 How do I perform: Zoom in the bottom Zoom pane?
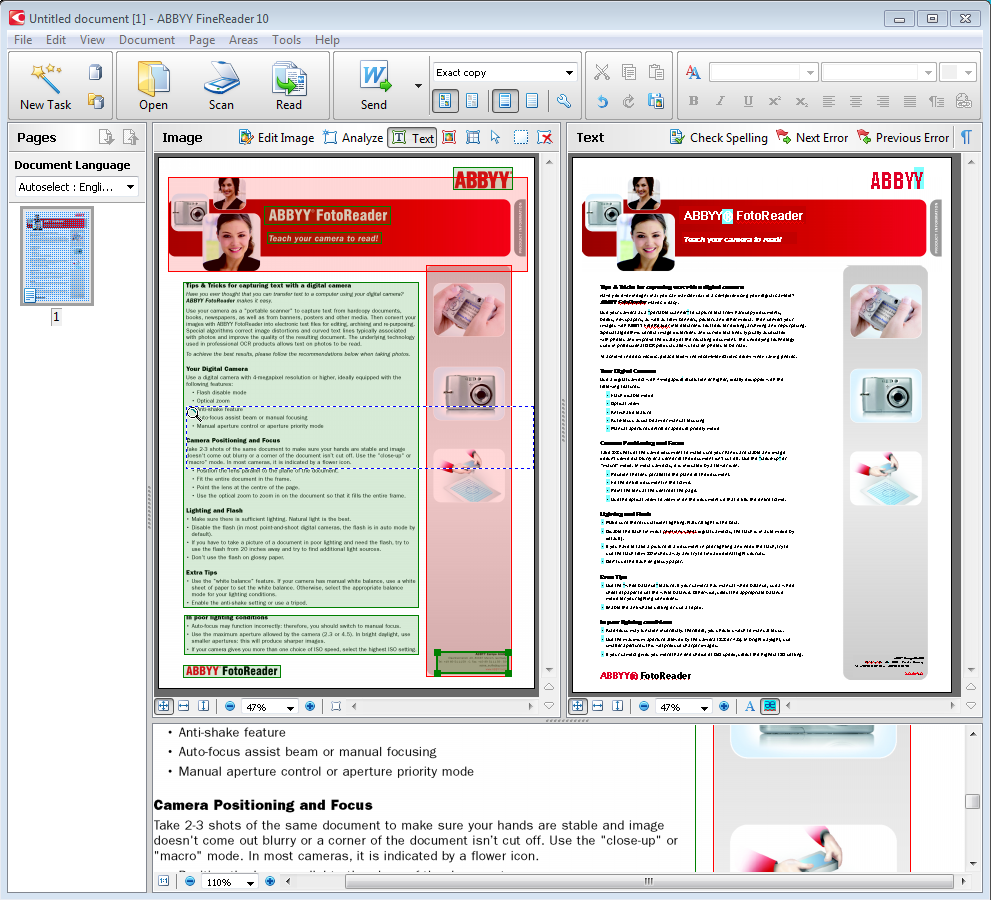tap(270, 881)
